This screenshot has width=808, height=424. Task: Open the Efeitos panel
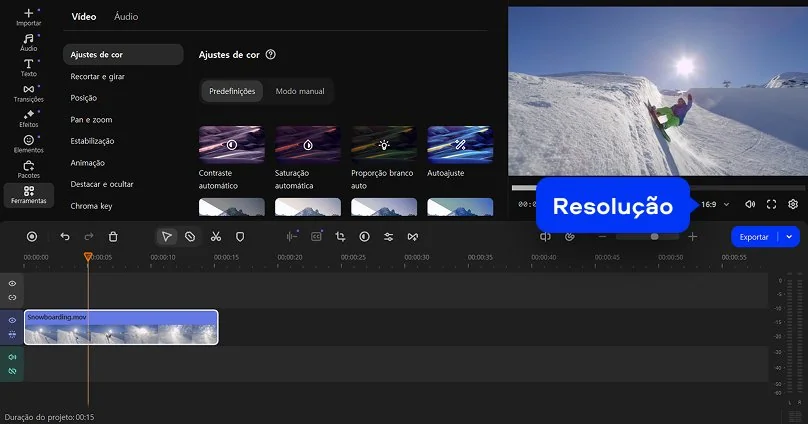[x=28, y=119]
